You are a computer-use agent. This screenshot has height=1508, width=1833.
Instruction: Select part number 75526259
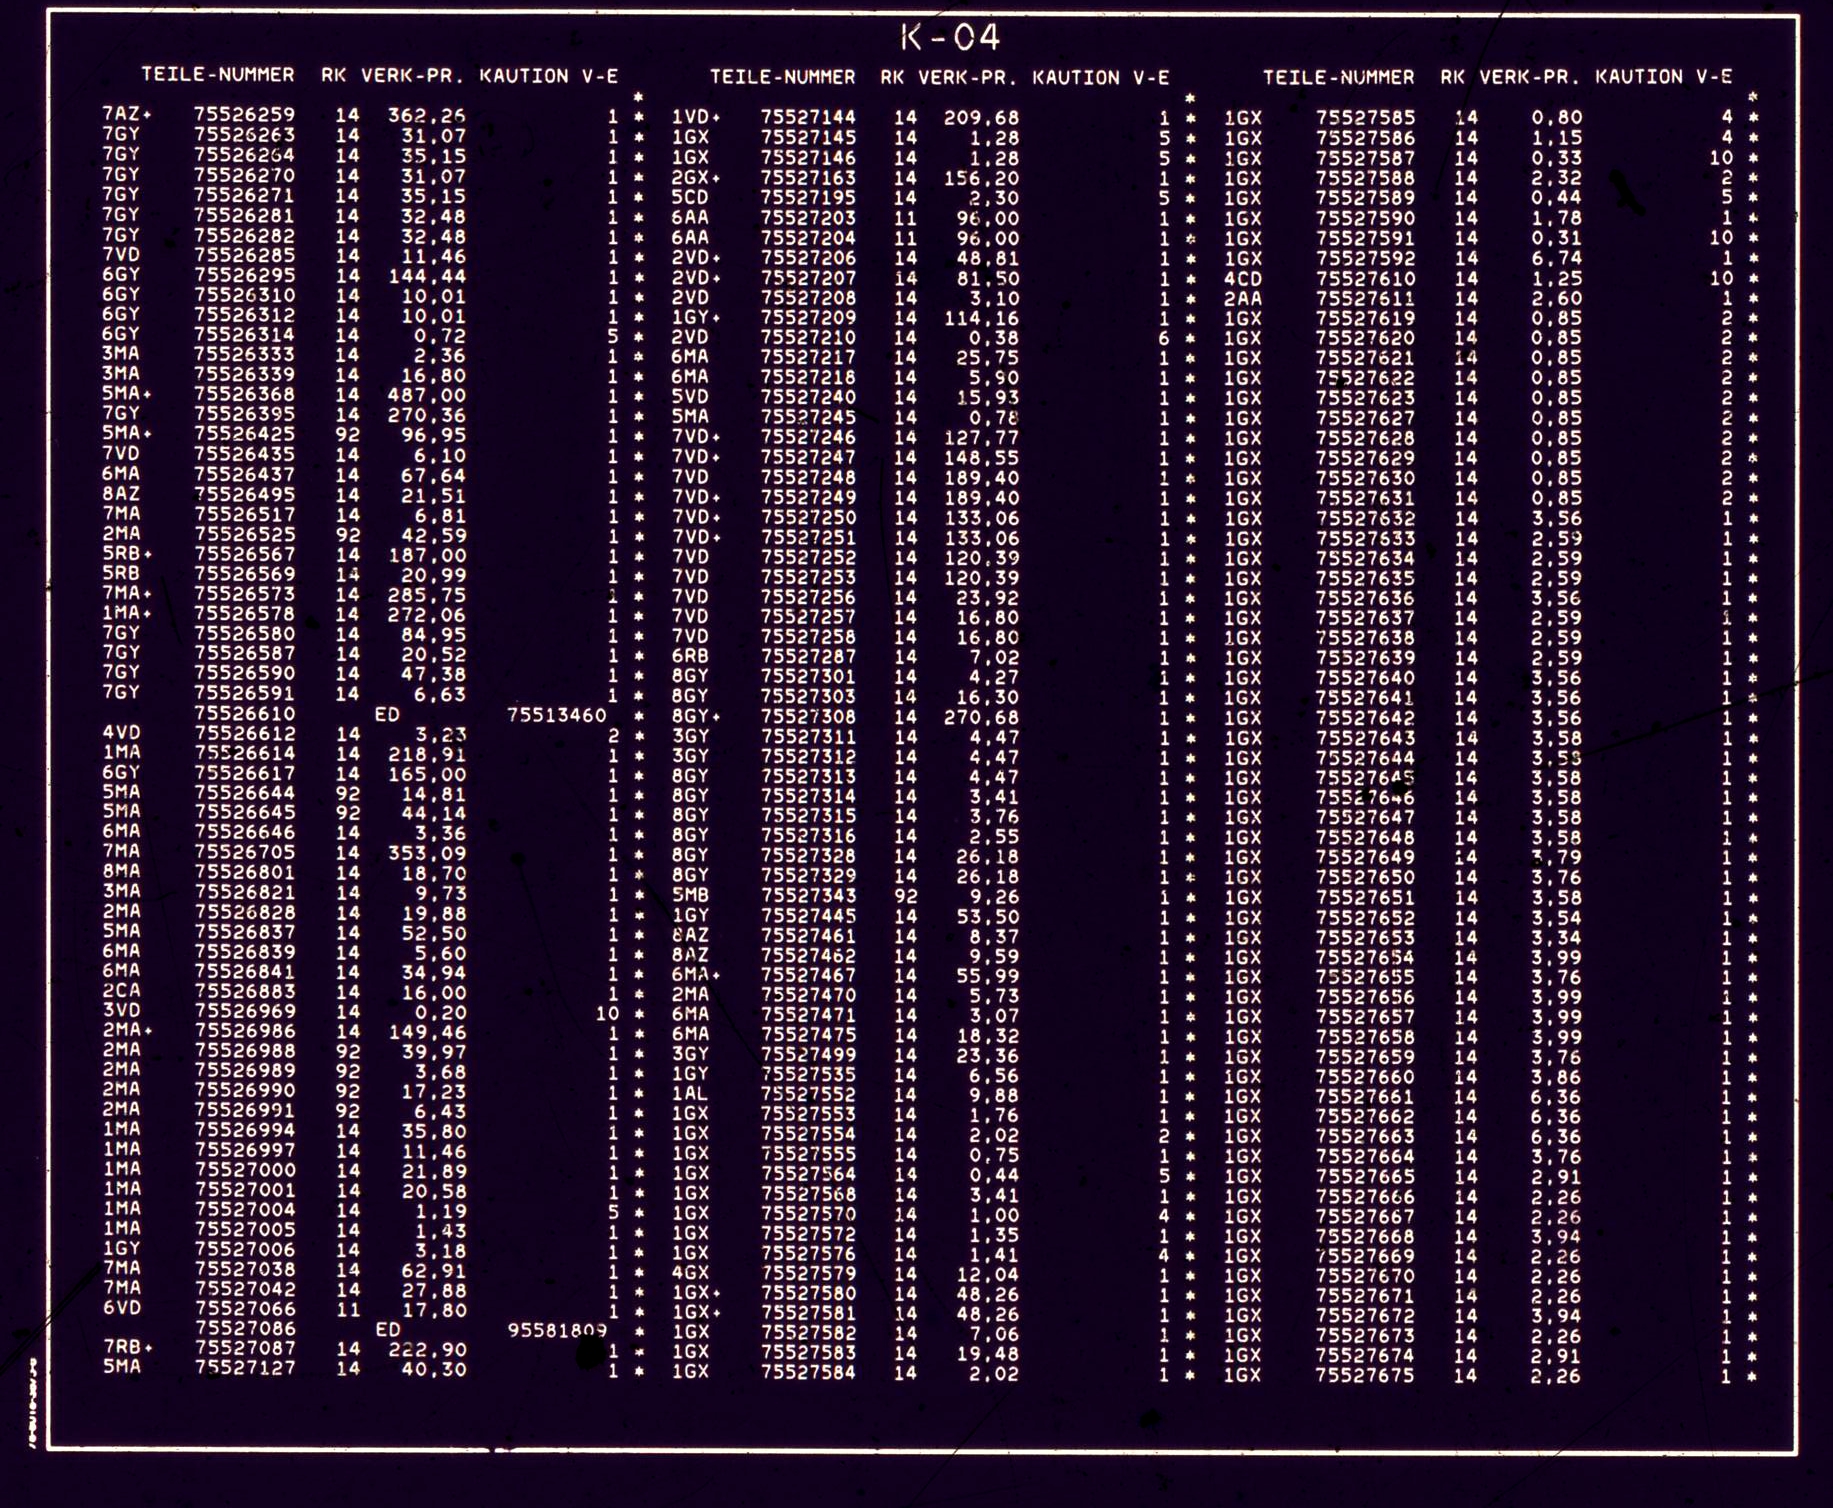[245, 114]
